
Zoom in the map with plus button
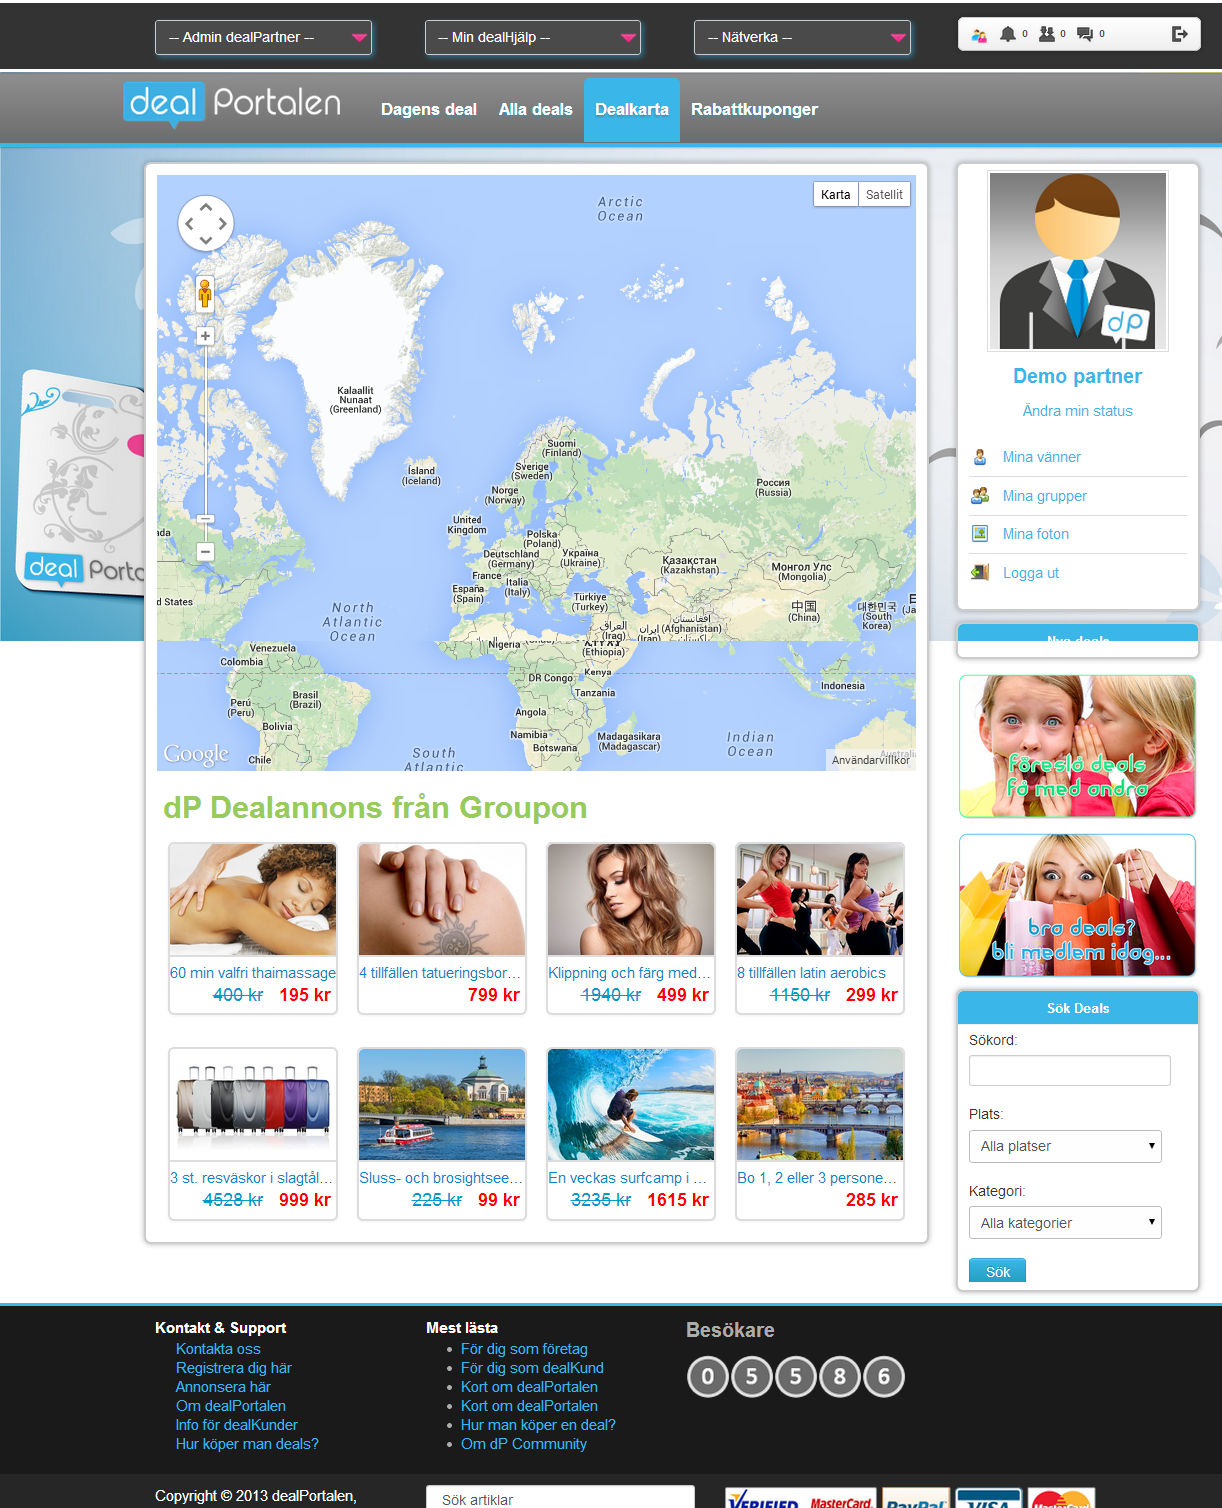(205, 336)
